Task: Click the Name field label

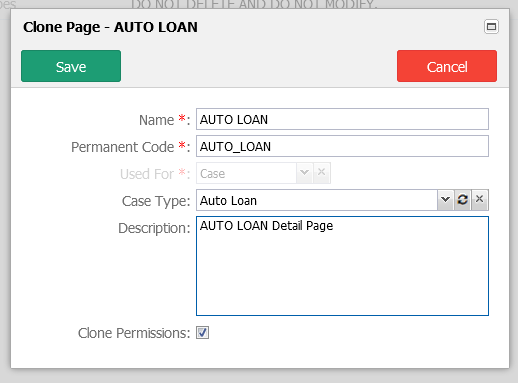Action: coord(164,120)
